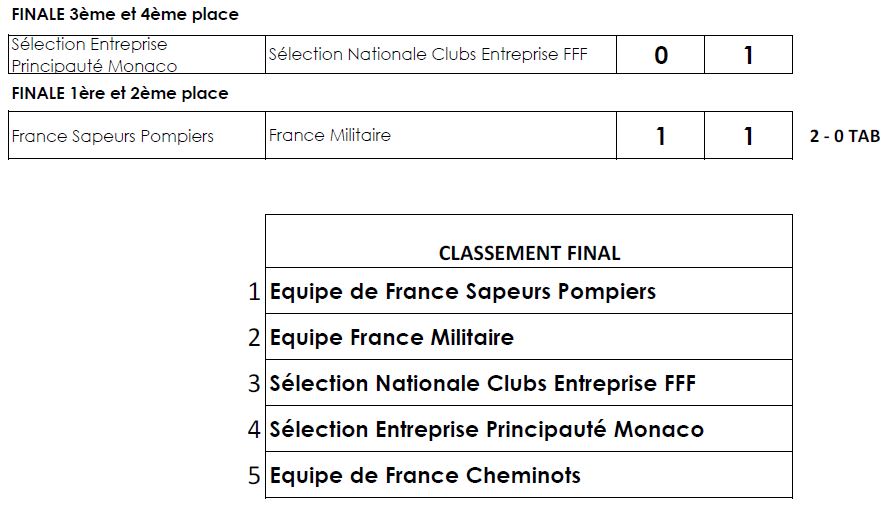Click the "FINALE 1ère et 2ème place" heading
889x507 pixels.
(x=119, y=93)
